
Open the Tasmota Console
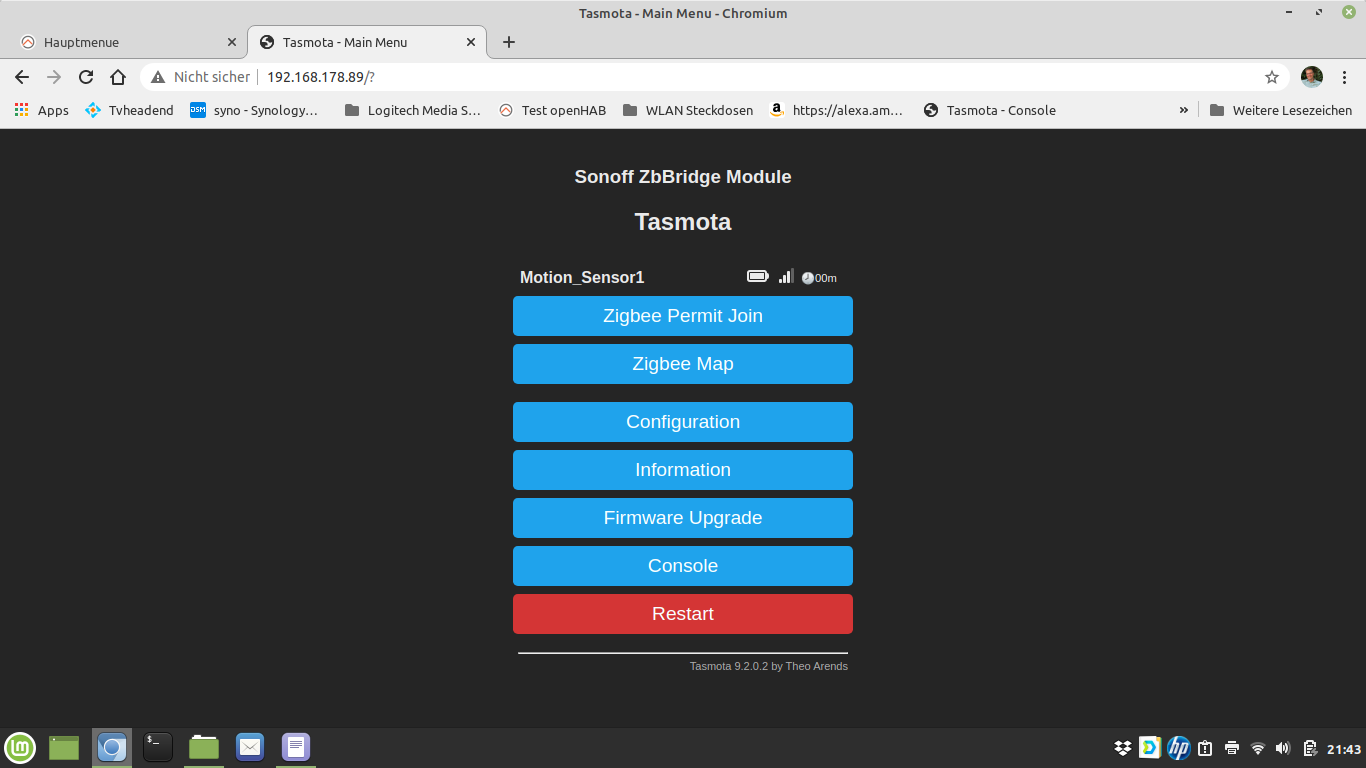[683, 566]
